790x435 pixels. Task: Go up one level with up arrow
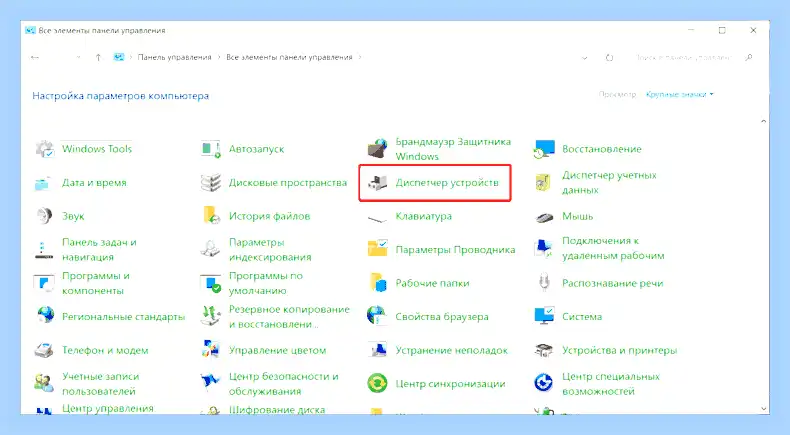point(98,57)
